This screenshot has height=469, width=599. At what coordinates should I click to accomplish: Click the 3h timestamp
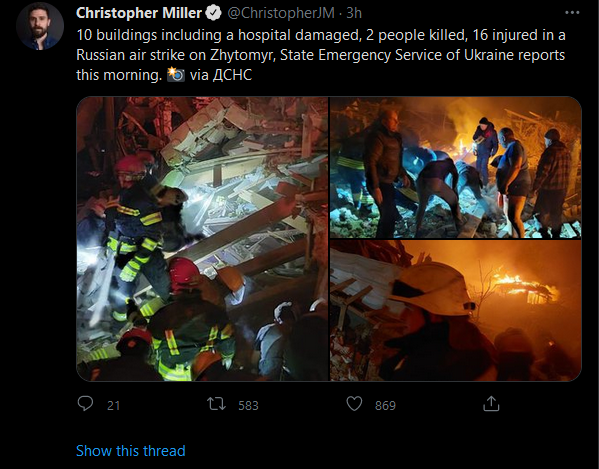pyautogui.click(x=354, y=13)
